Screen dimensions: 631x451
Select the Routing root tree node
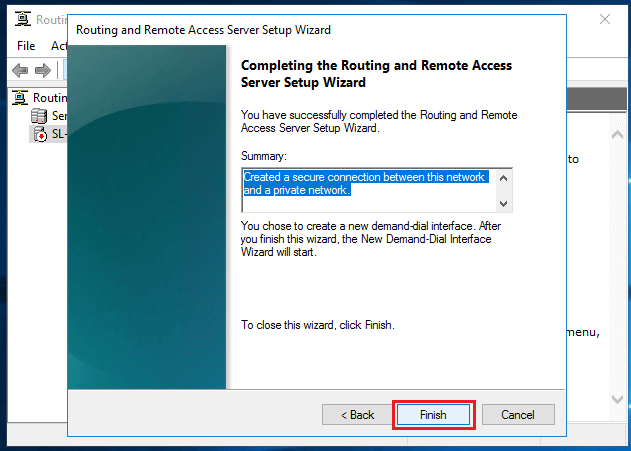39,97
